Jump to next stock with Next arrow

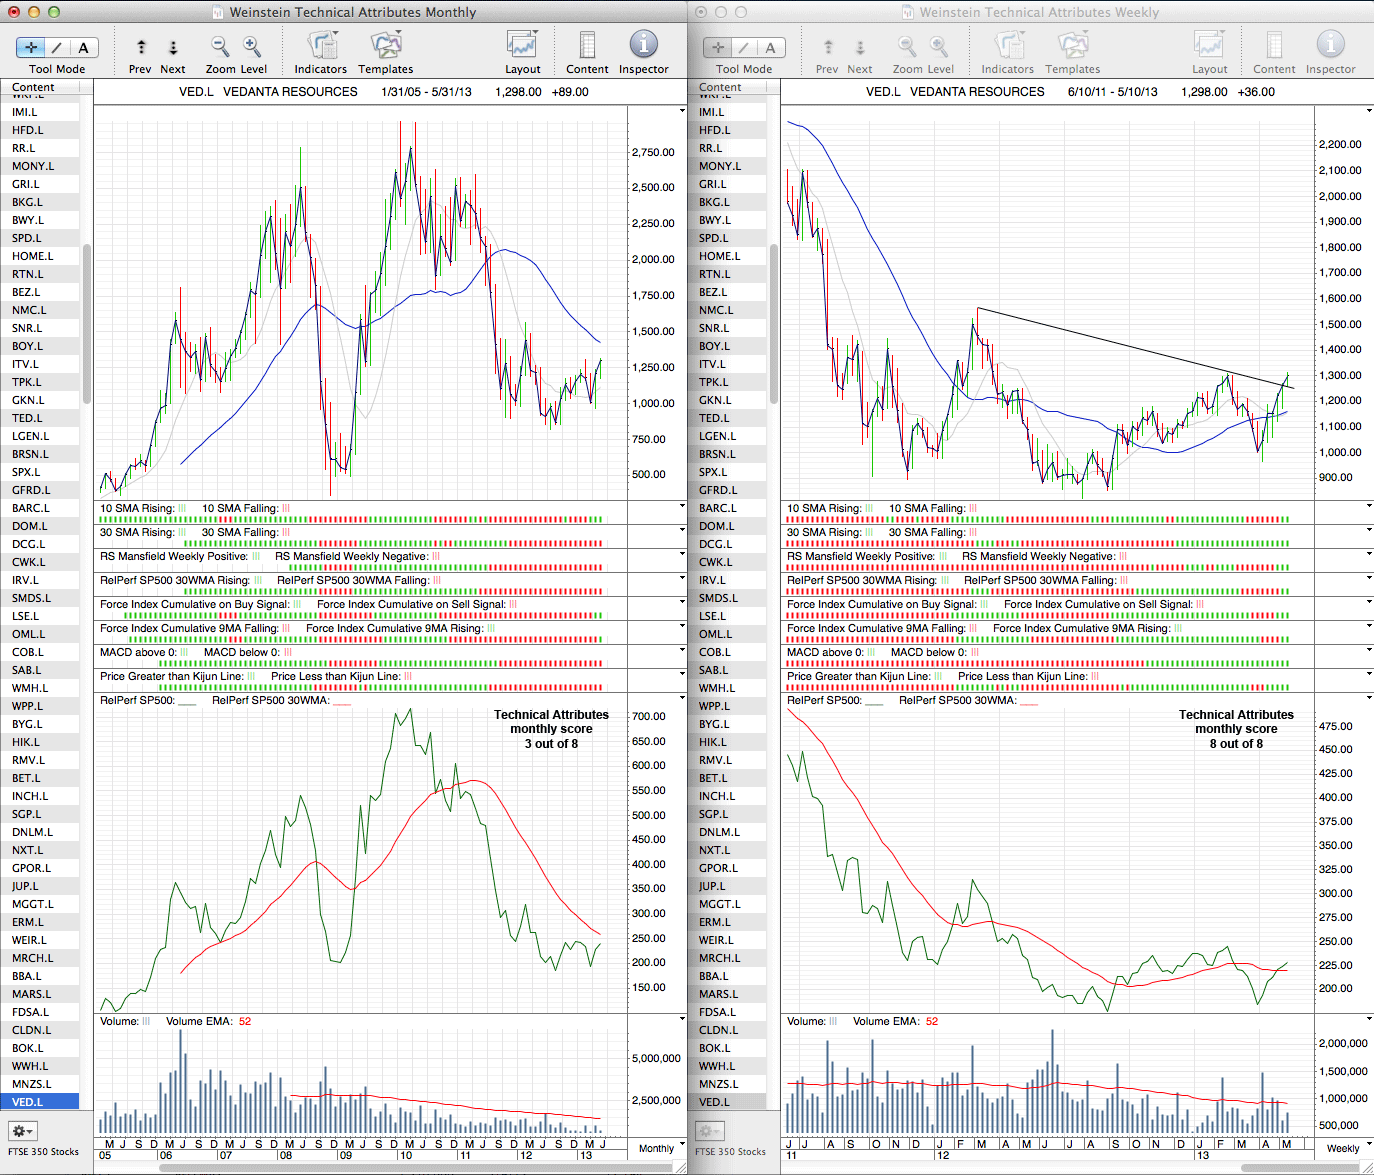(x=173, y=47)
